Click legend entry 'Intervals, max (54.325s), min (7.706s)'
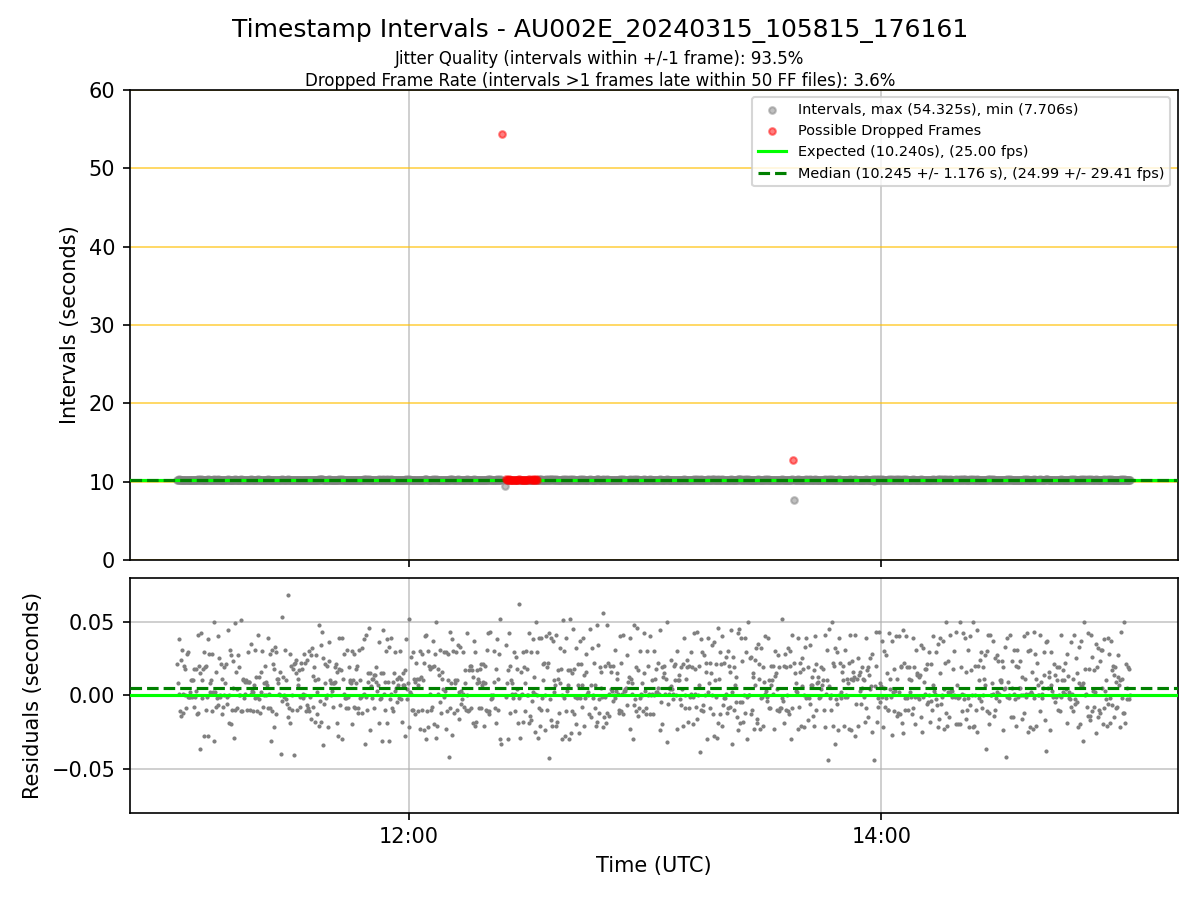The image size is (1200, 900). pos(937,109)
